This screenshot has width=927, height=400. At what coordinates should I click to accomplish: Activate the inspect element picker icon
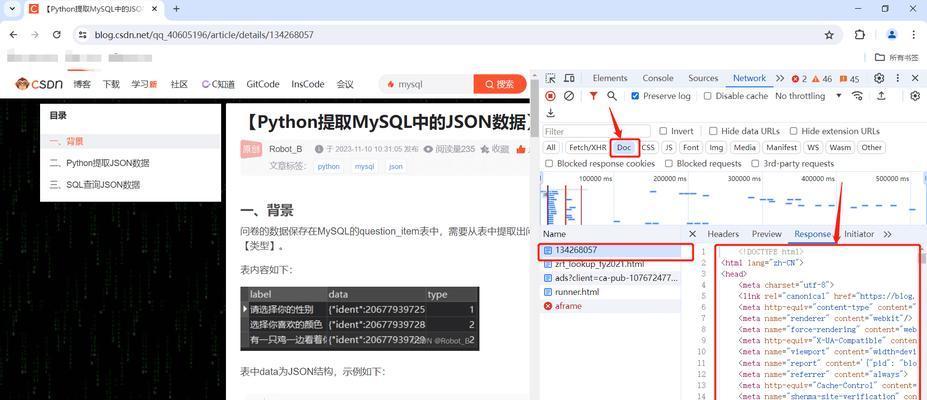click(x=550, y=79)
